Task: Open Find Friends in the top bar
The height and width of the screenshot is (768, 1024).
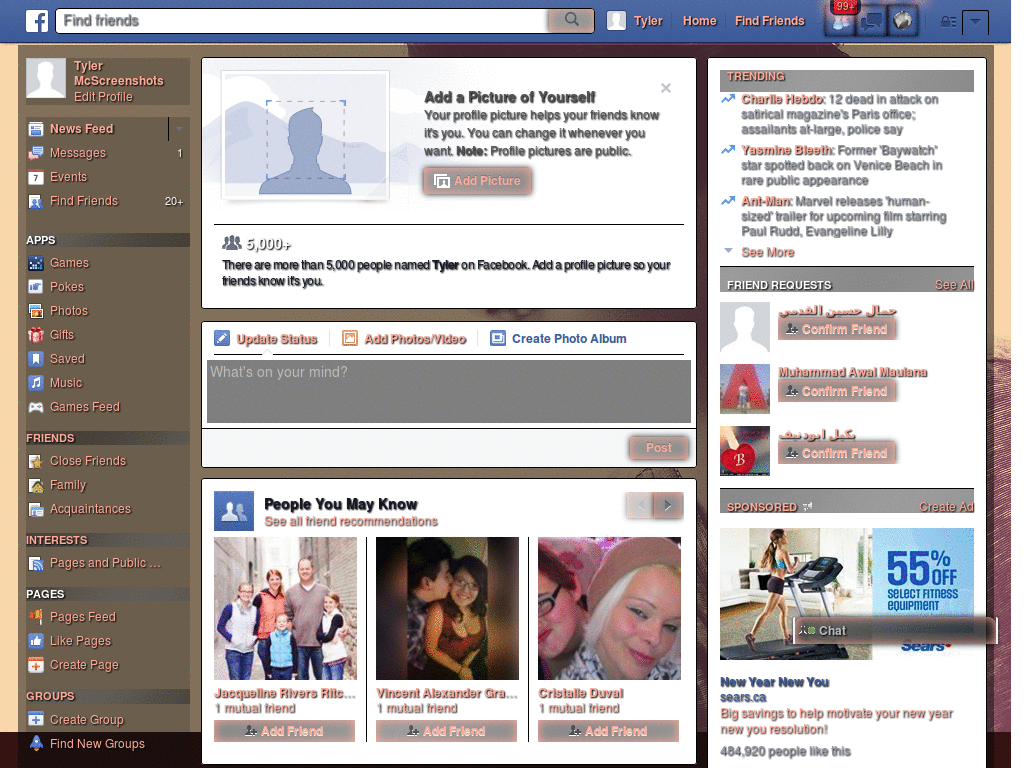Action: pos(769,21)
